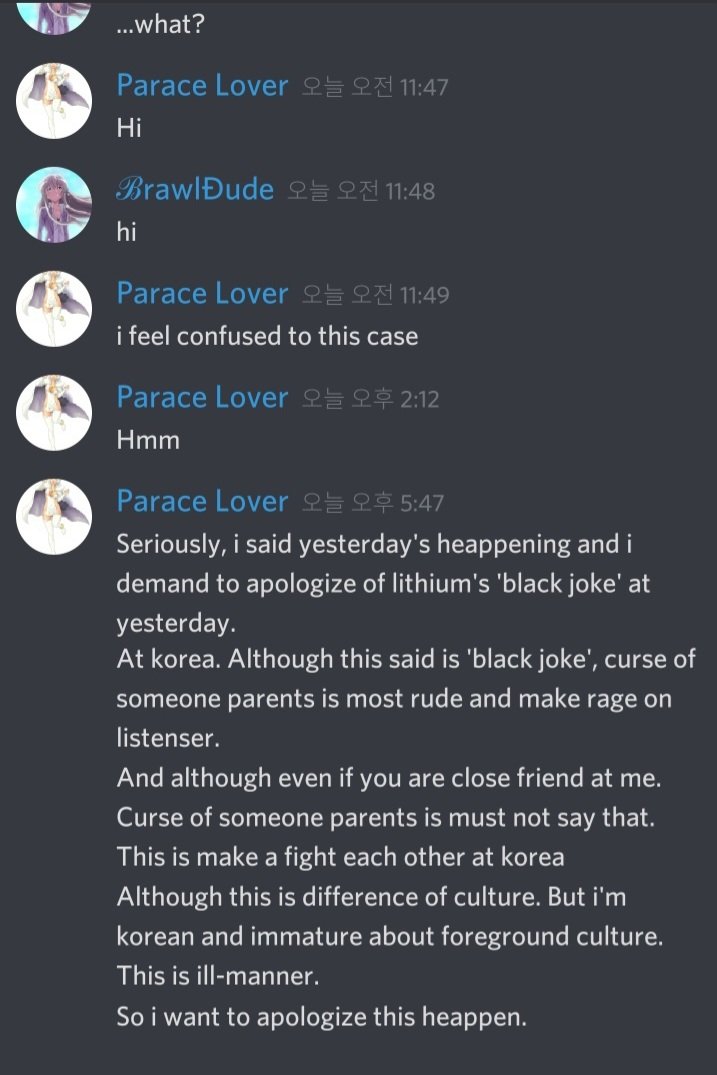Click Parace Lover's avatar beside the 2:12 message
The image size is (717, 1075).
tap(54, 413)
